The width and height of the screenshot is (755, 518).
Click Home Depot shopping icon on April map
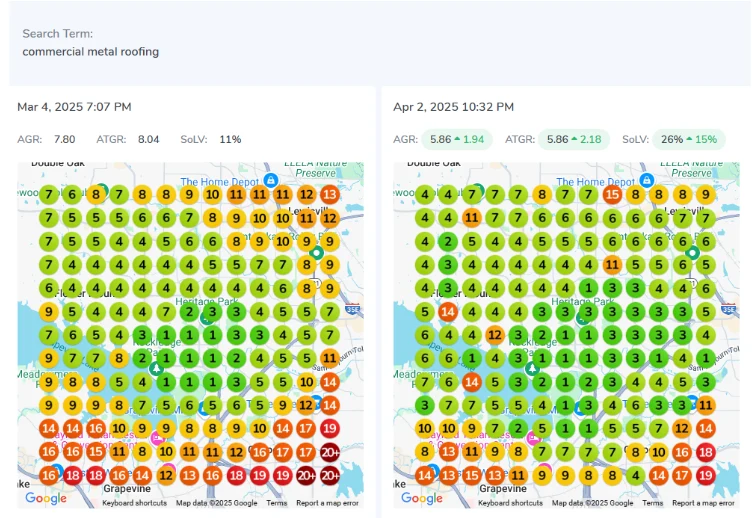tap(646, 180)
